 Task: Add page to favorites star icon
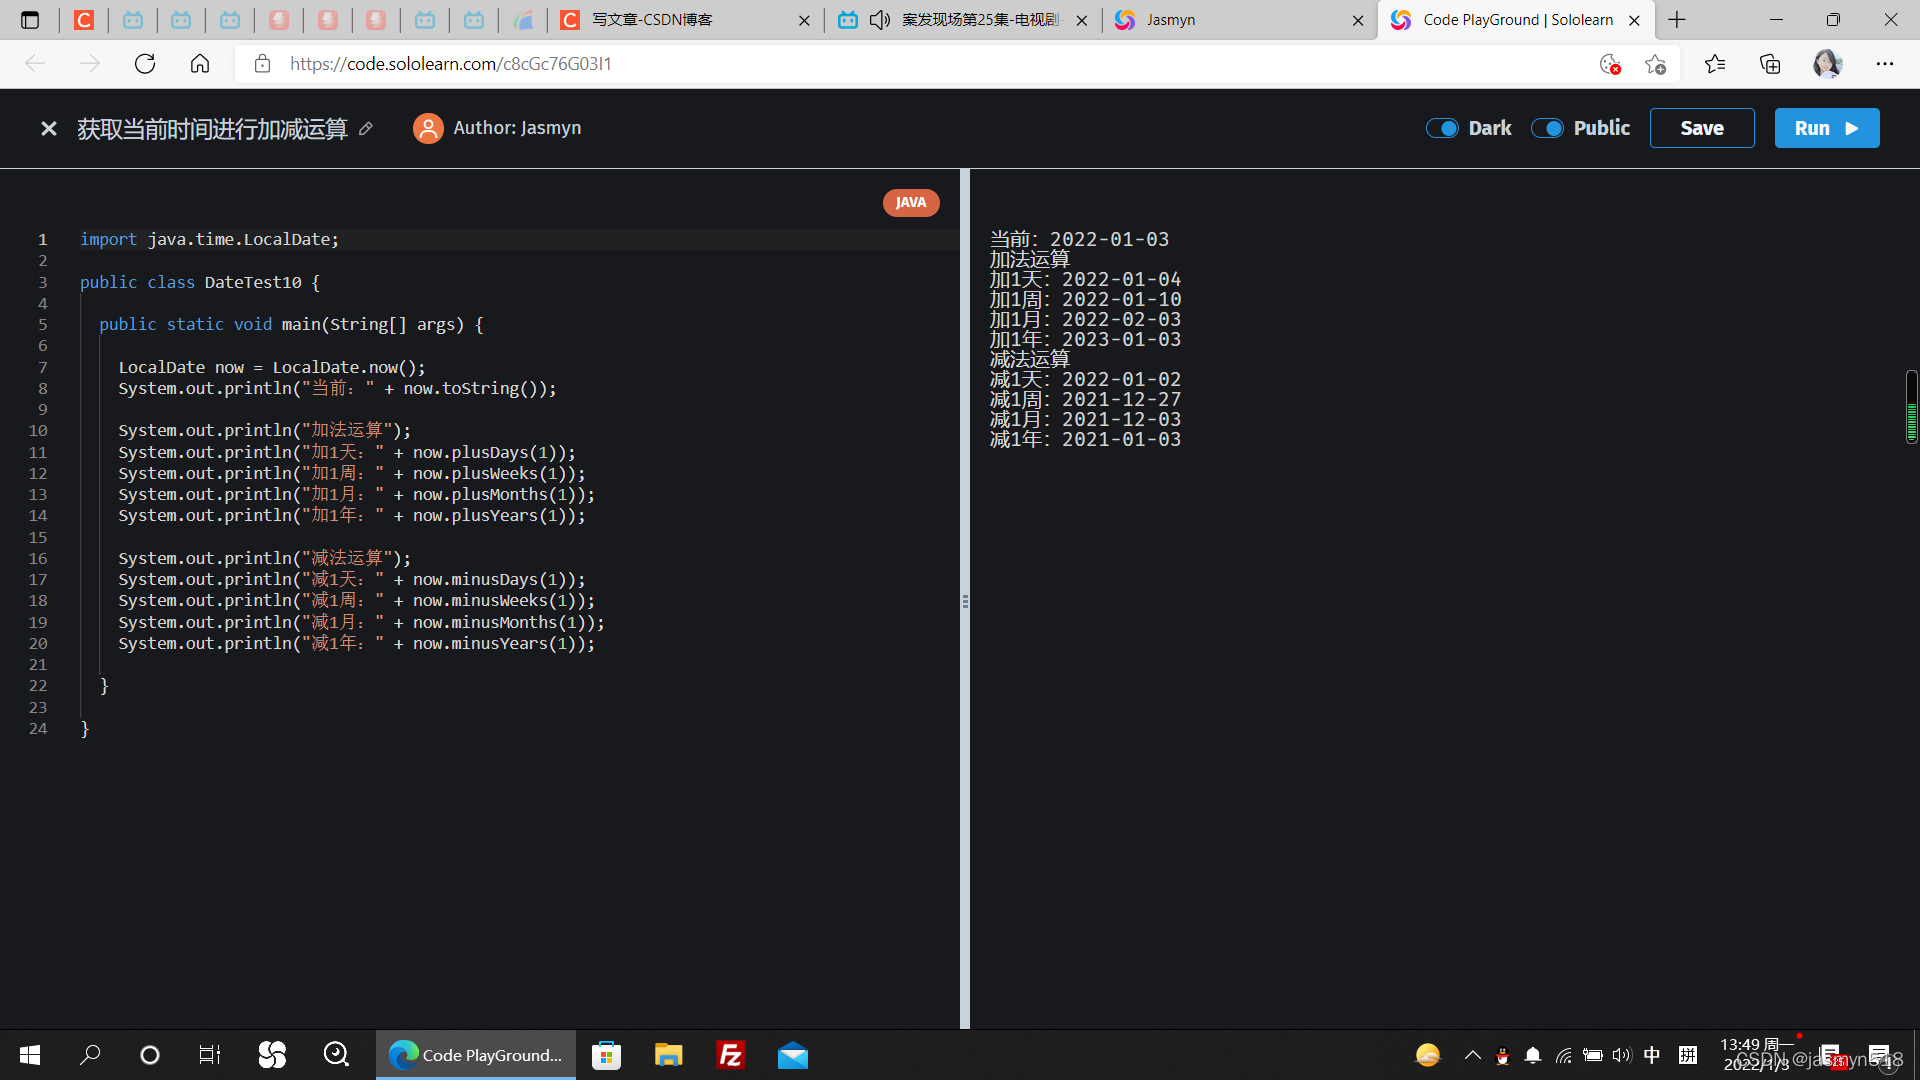pyautogui.click(x=1655, y=64)
